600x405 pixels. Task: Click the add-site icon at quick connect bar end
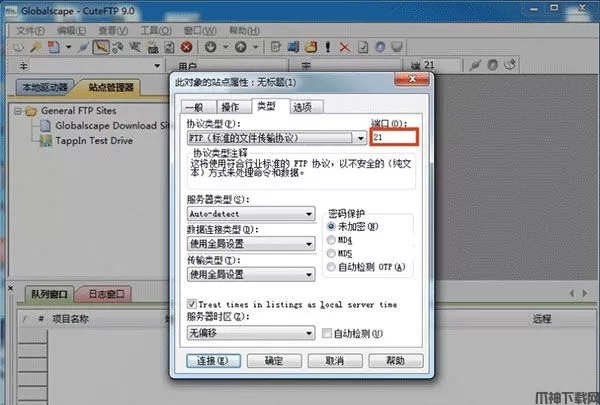(x=510, y=65)
